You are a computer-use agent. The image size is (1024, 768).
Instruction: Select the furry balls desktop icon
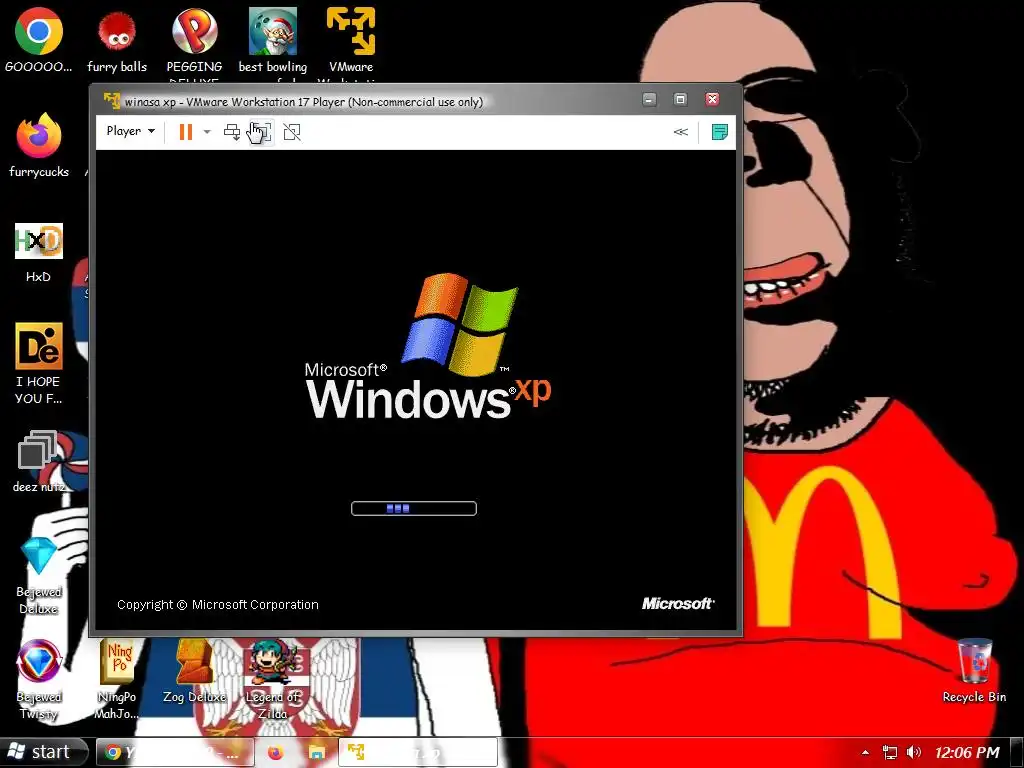117,40
